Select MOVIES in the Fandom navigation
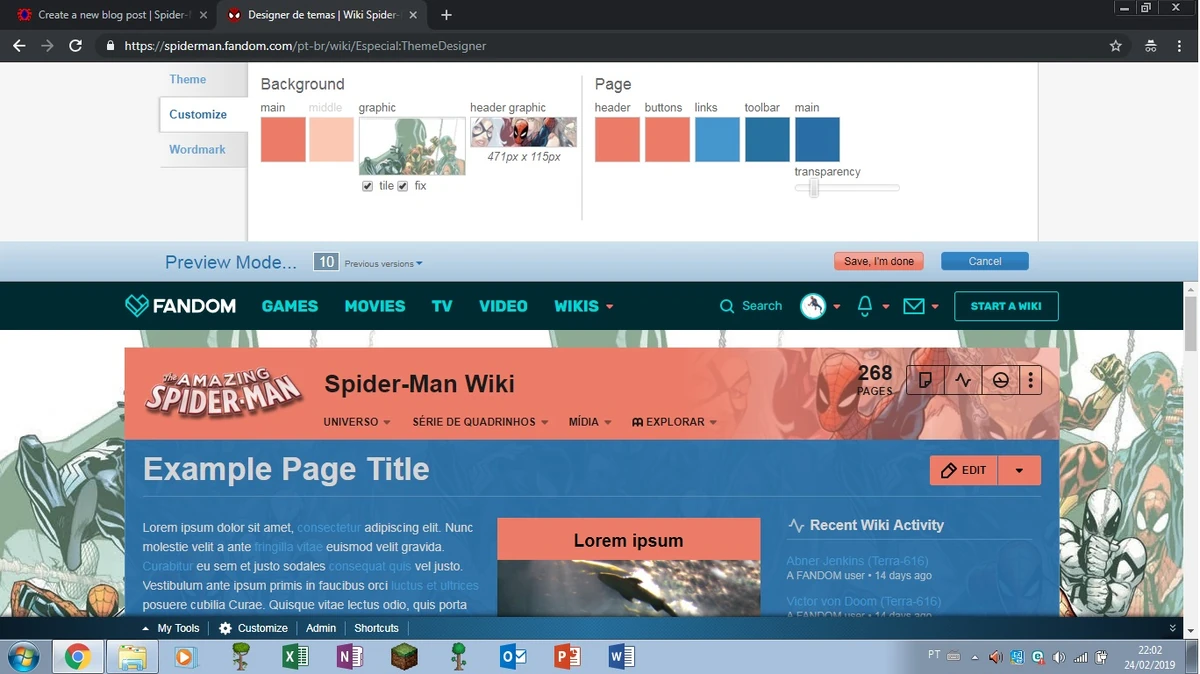This screenshot has height=674, width=1200. (x=374, y=306)
